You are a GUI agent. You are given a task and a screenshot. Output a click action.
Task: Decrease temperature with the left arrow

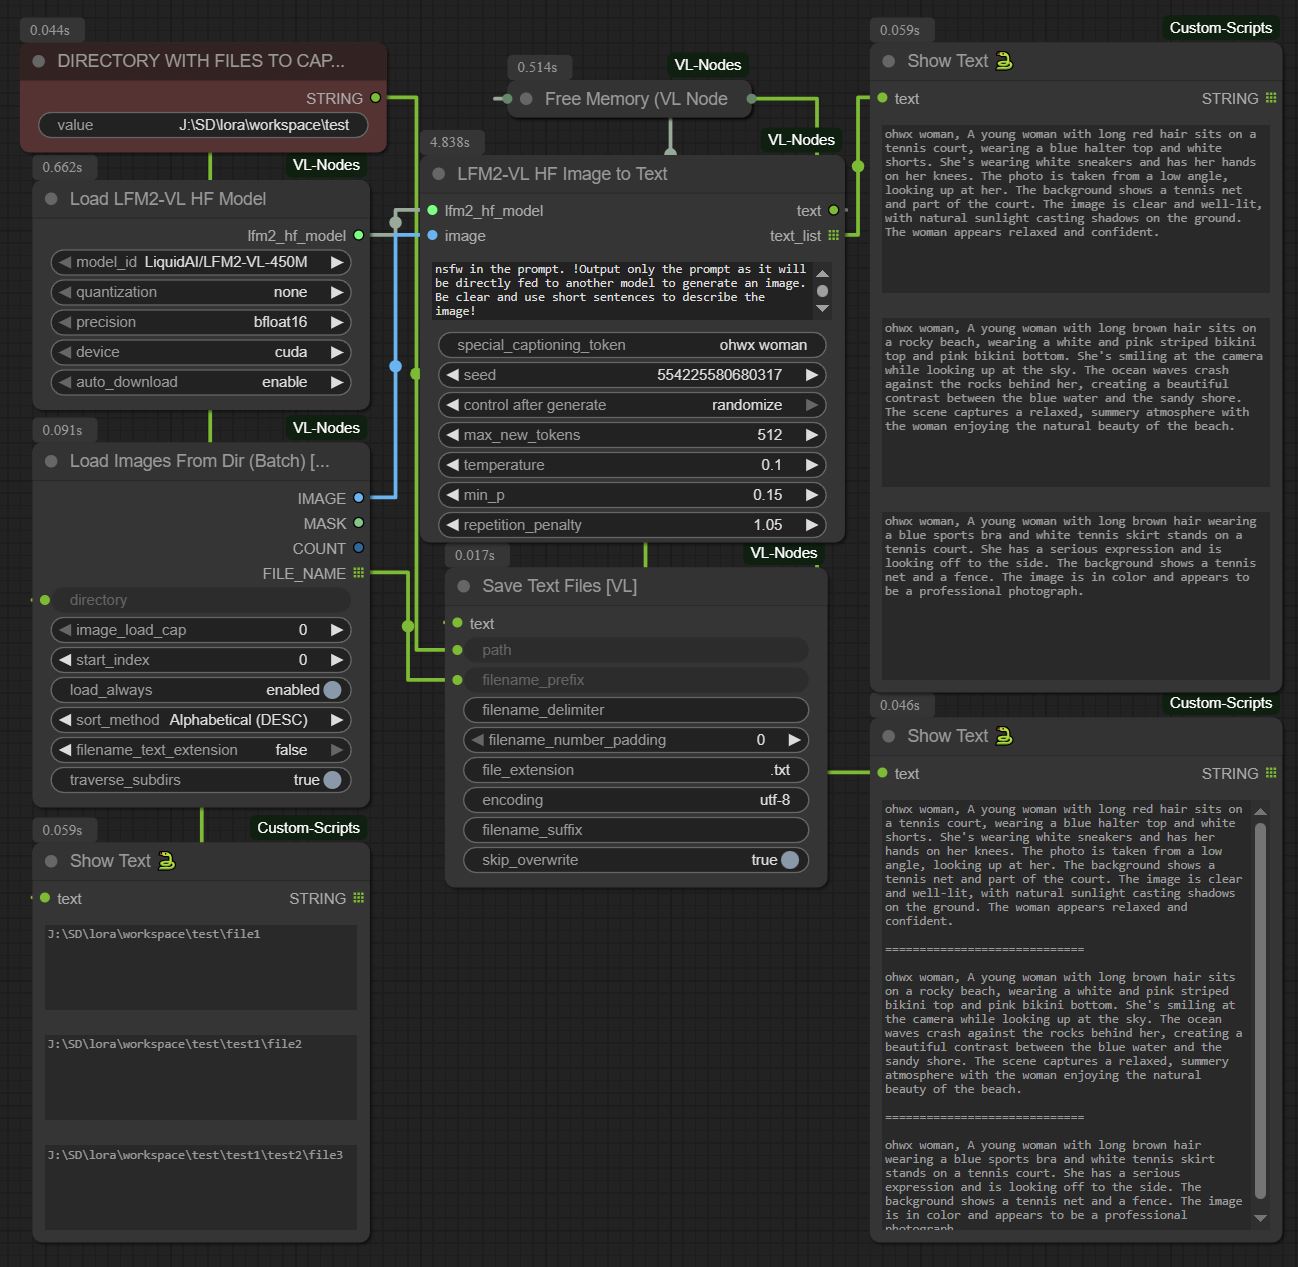point(452,465)
